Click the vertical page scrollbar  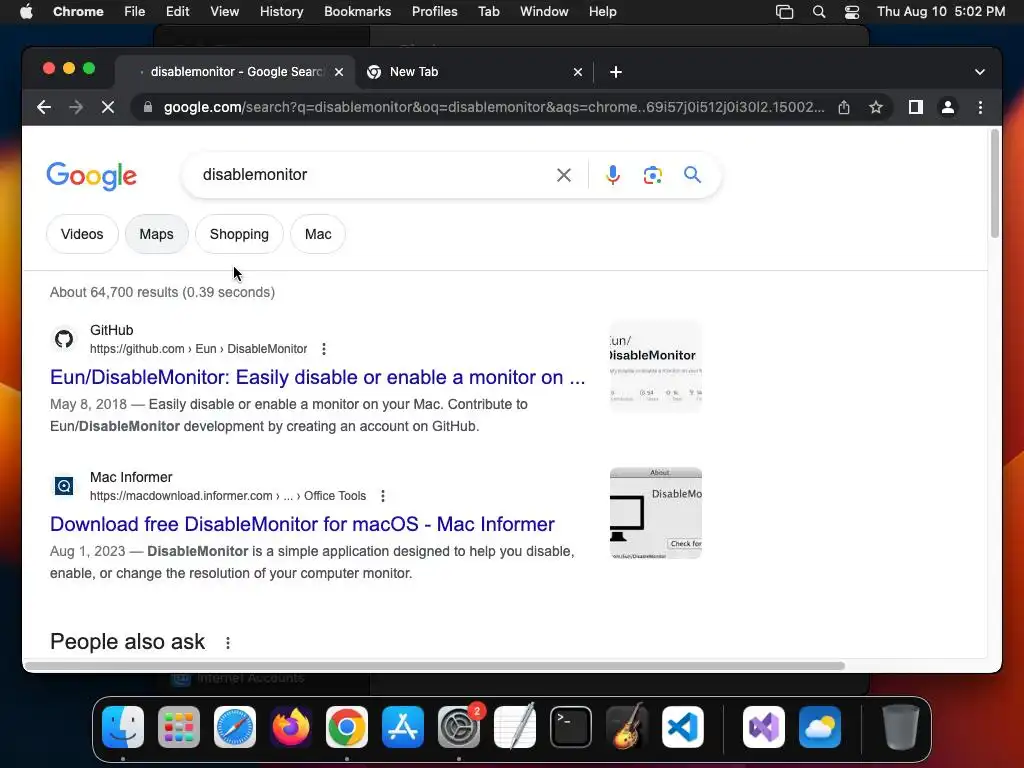(x=995, y=184)
